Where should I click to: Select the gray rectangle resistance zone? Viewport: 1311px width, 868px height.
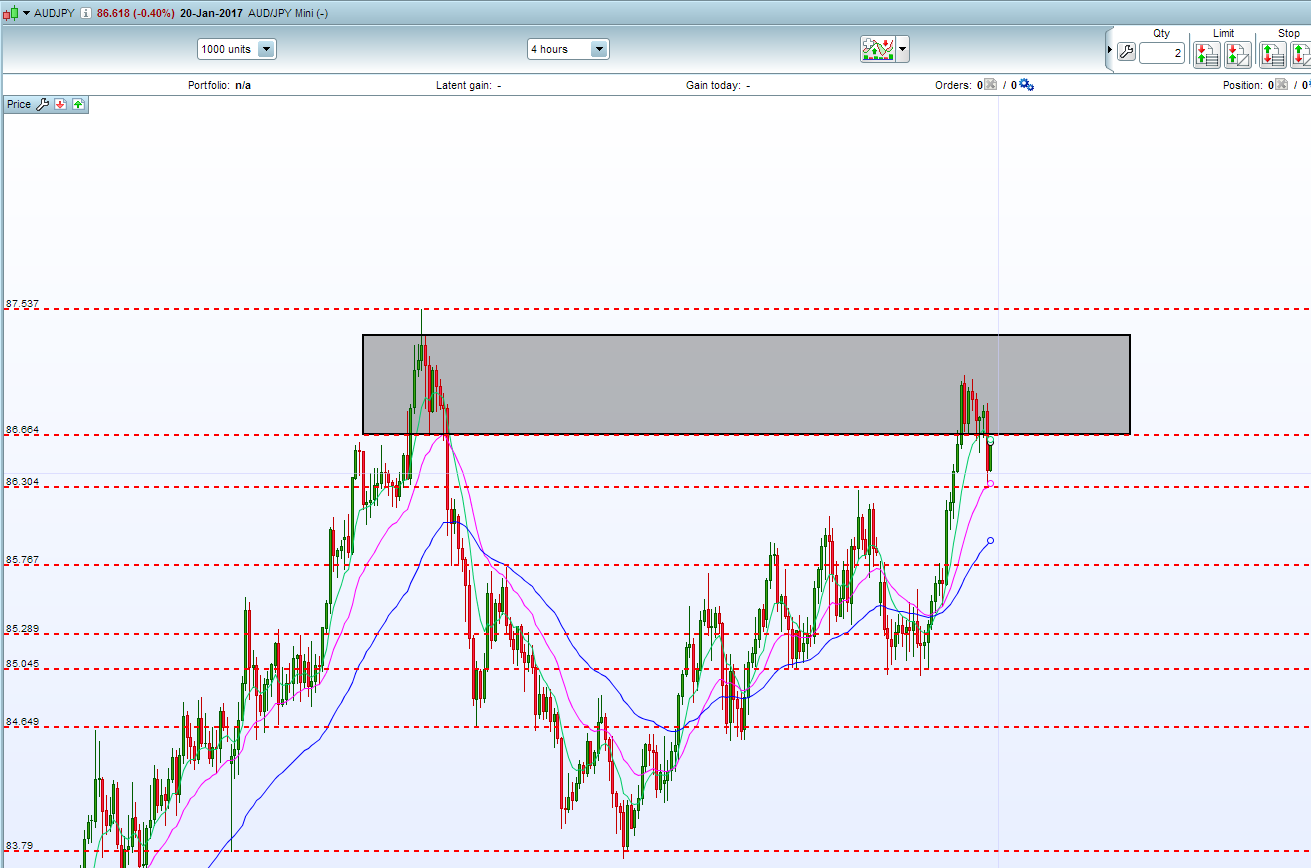click(x=746, y=384)
